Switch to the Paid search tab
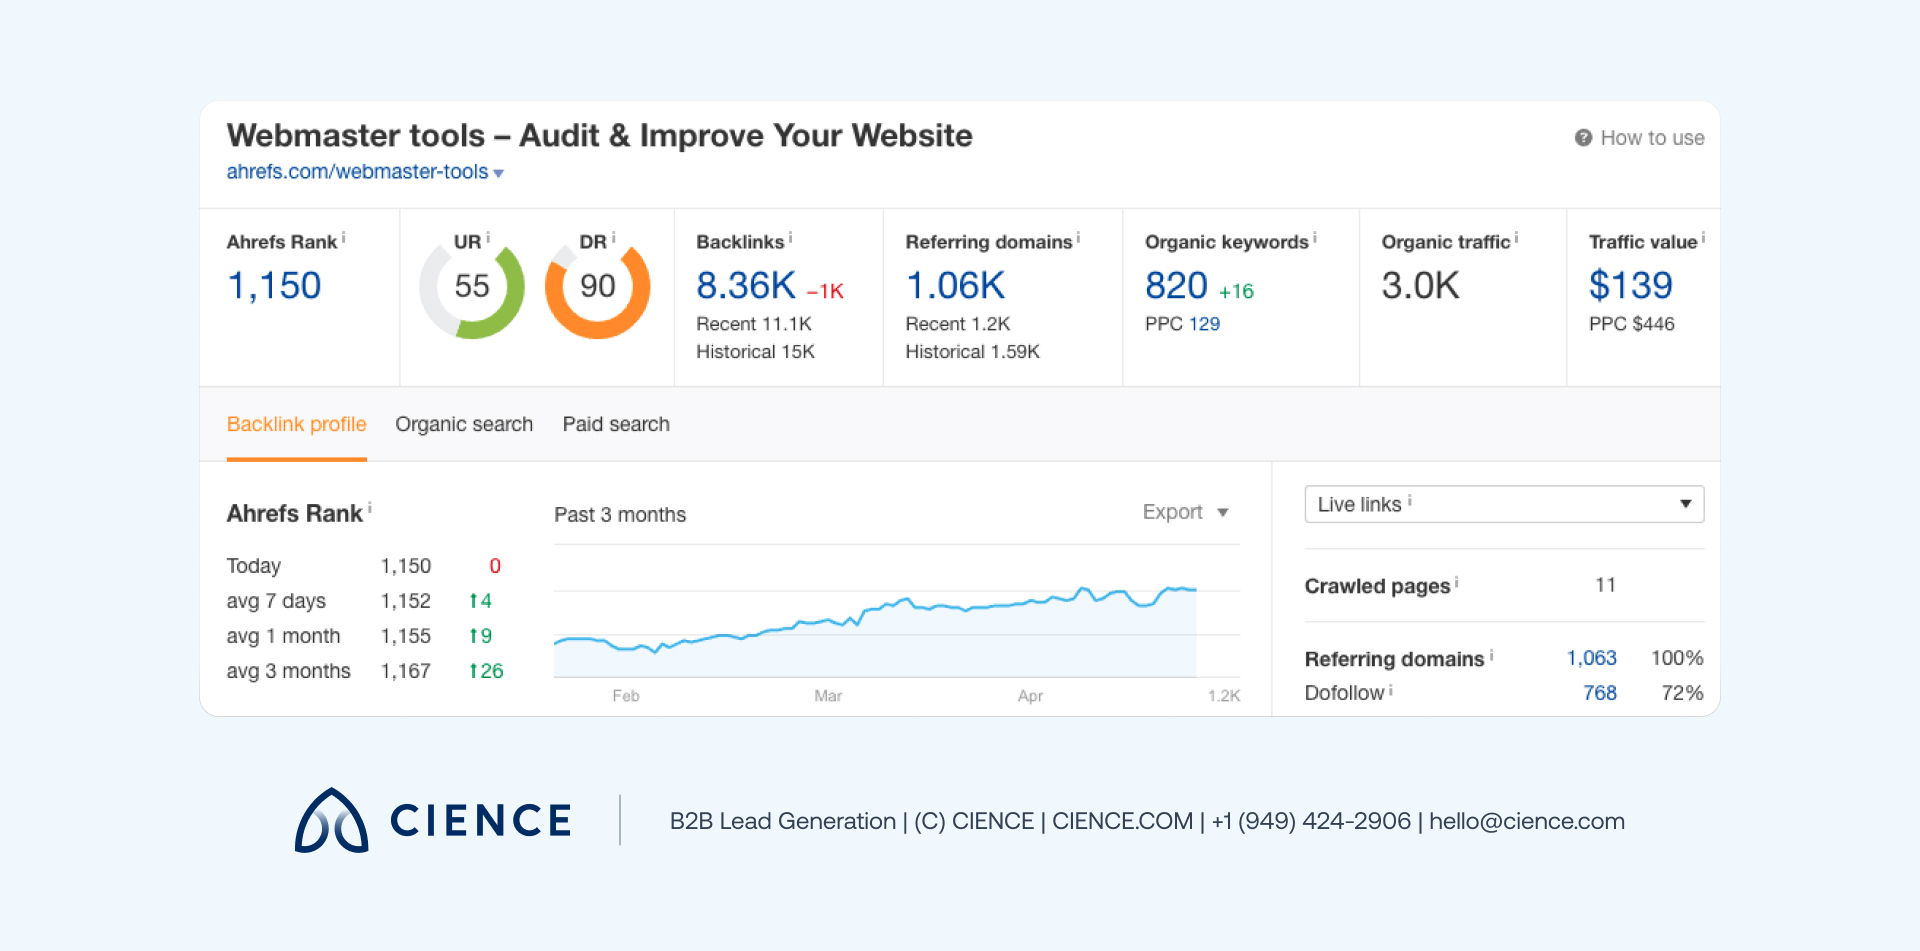This screenshot has width=1920, height=951. click(x=616, y=424)
